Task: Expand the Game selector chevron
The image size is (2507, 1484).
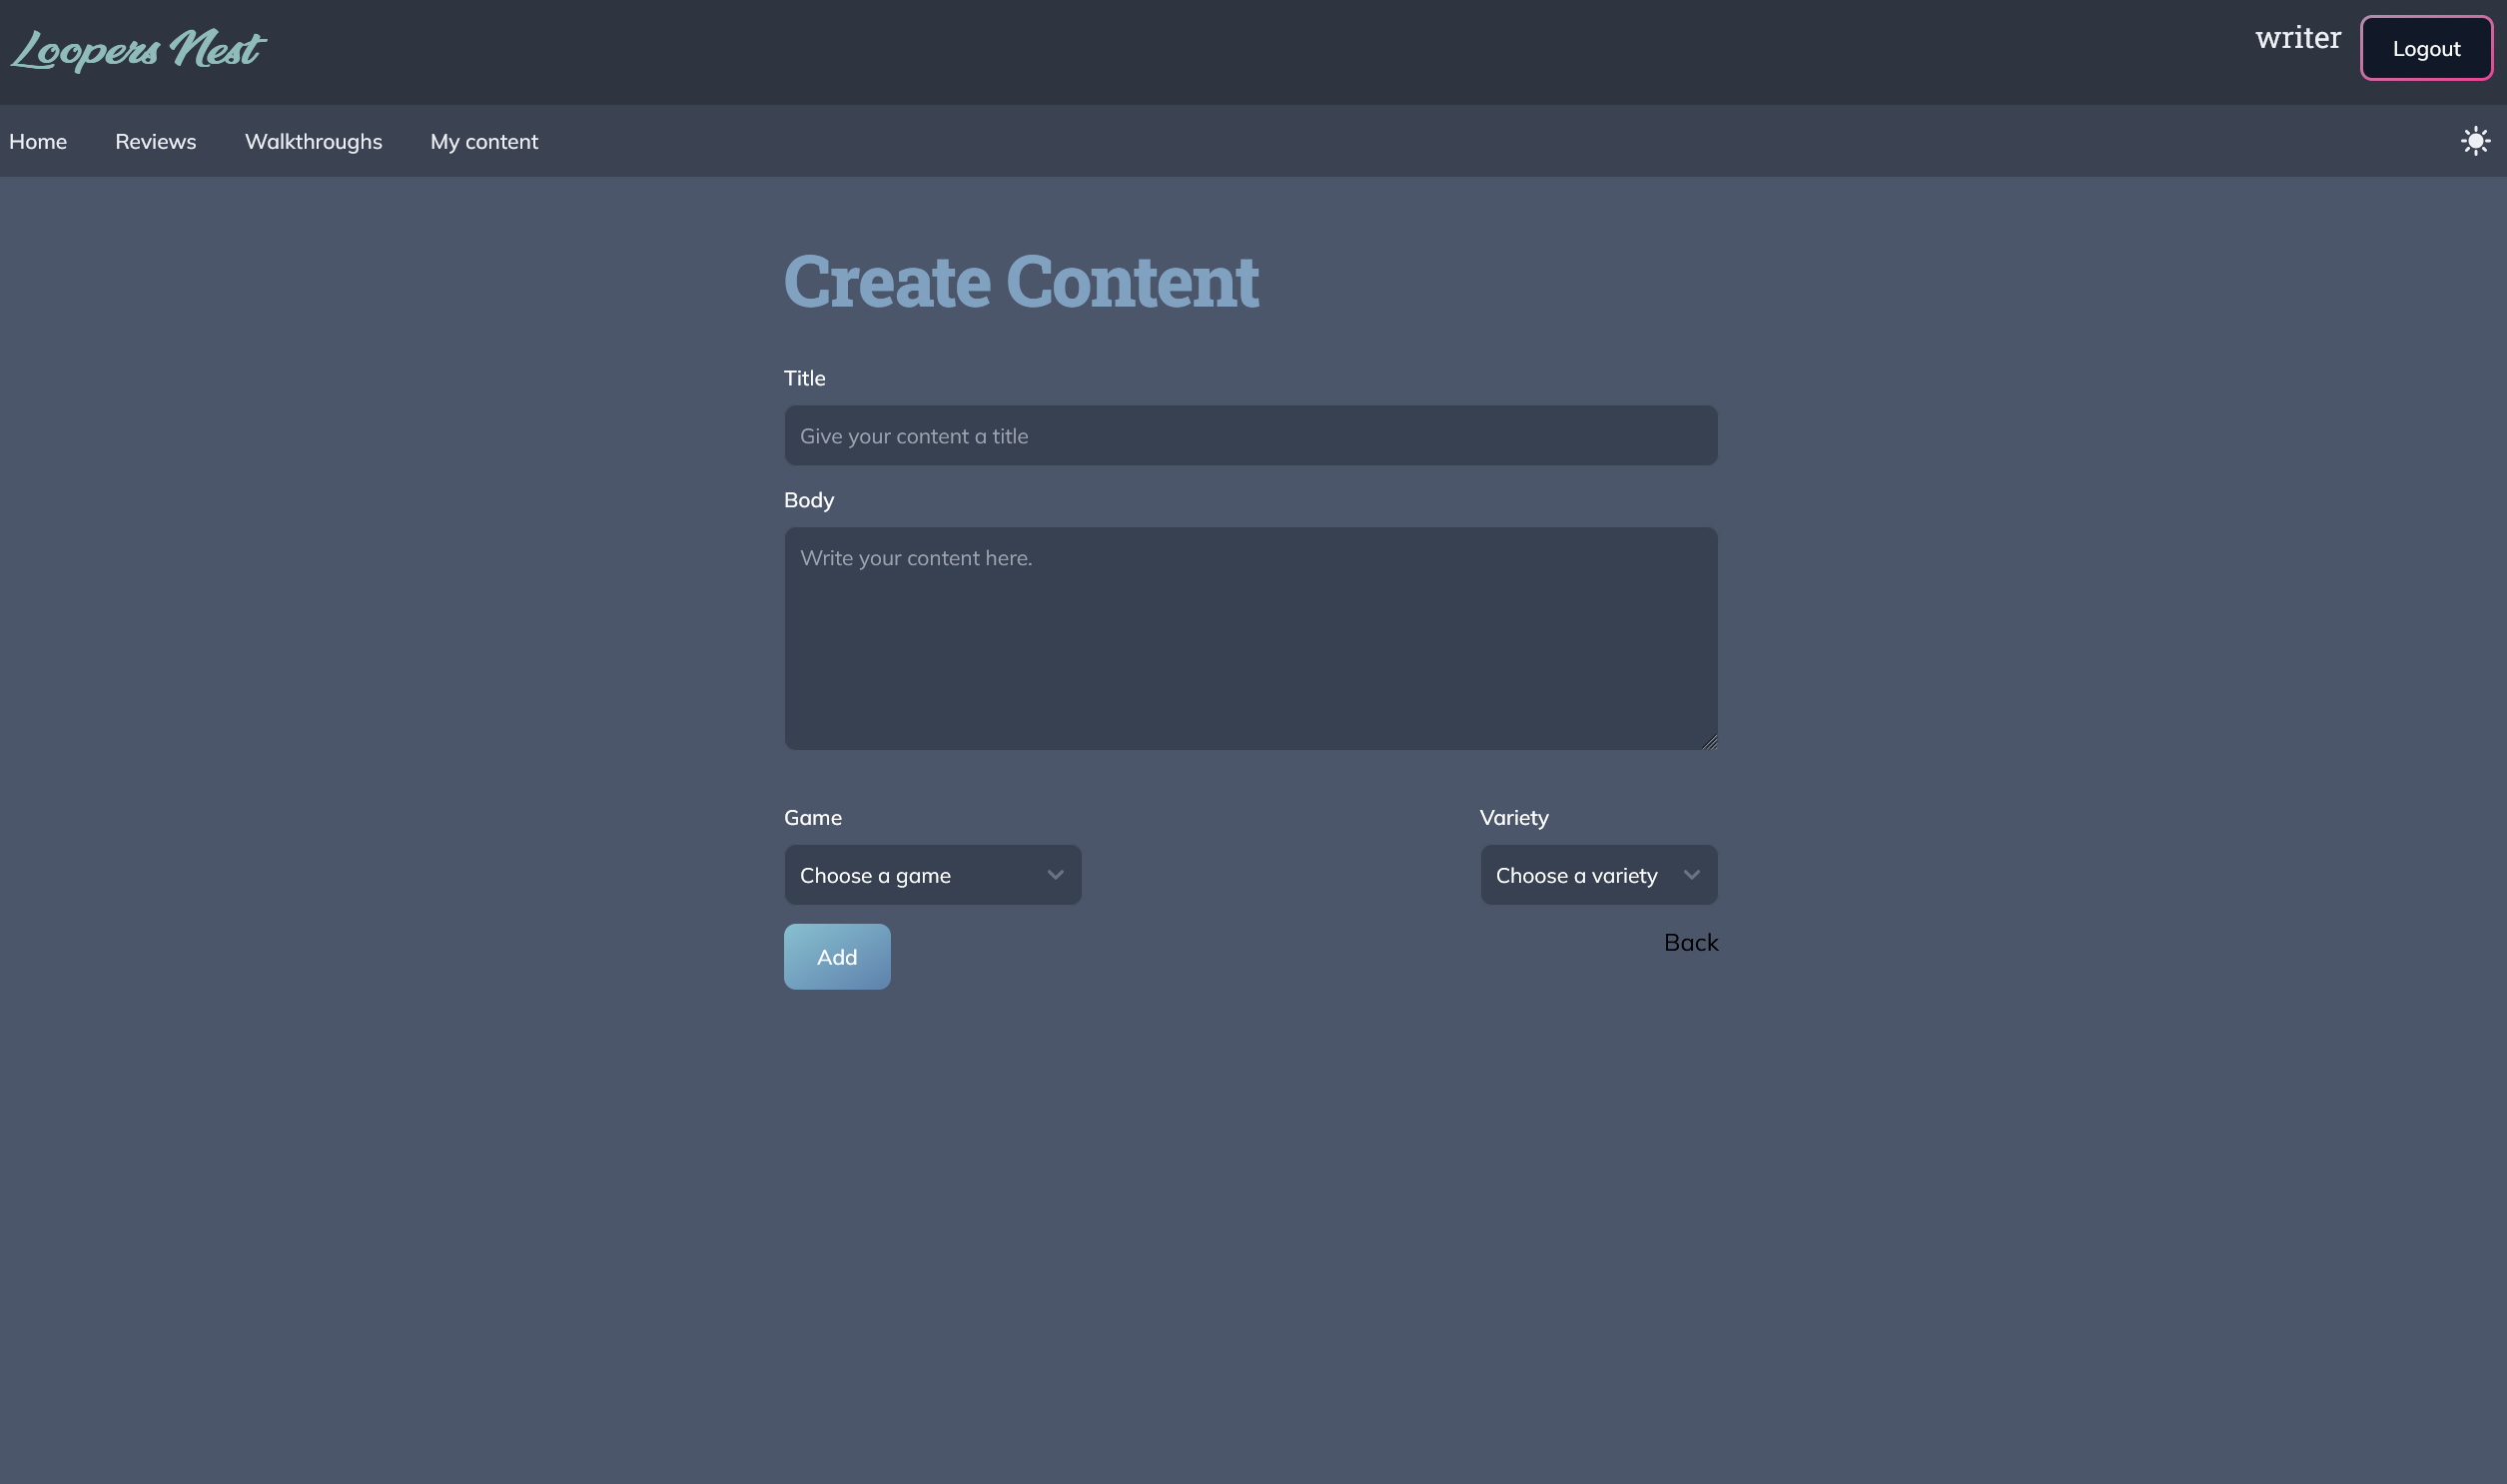Action: point(1056,874)
